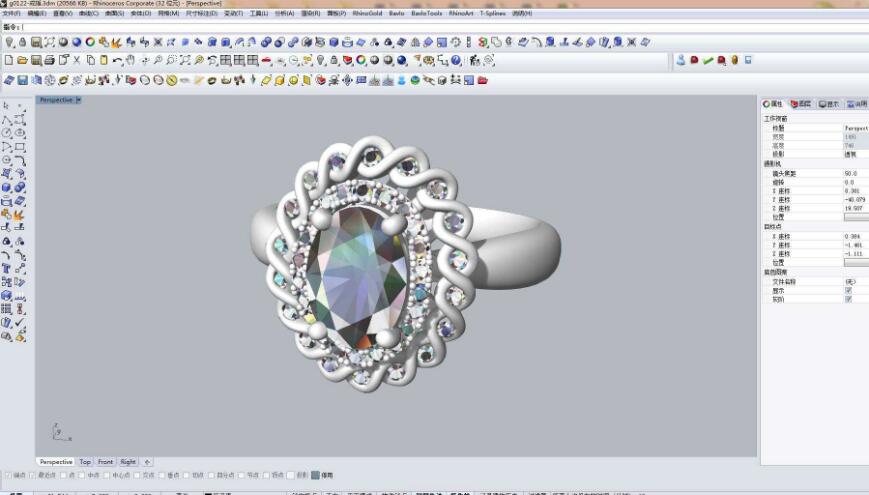Click the light bulb icon in the top toolbar
869x495 pixels.
(x=9, y=42)
